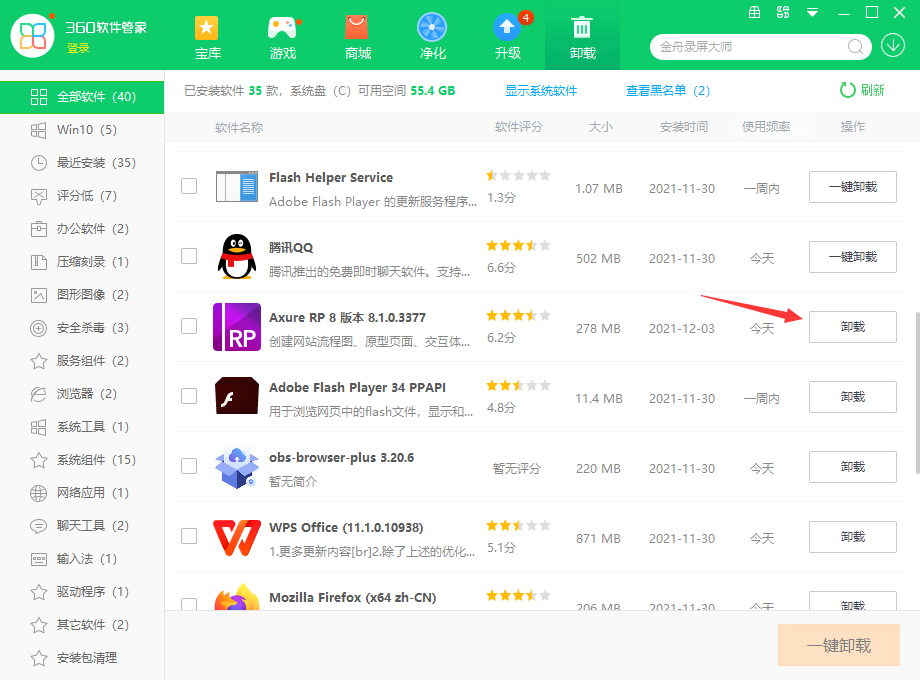This screenshot has height=680, width=920.
Task: Open 聊天工具 (2) chat category
Action: (82, 526)
